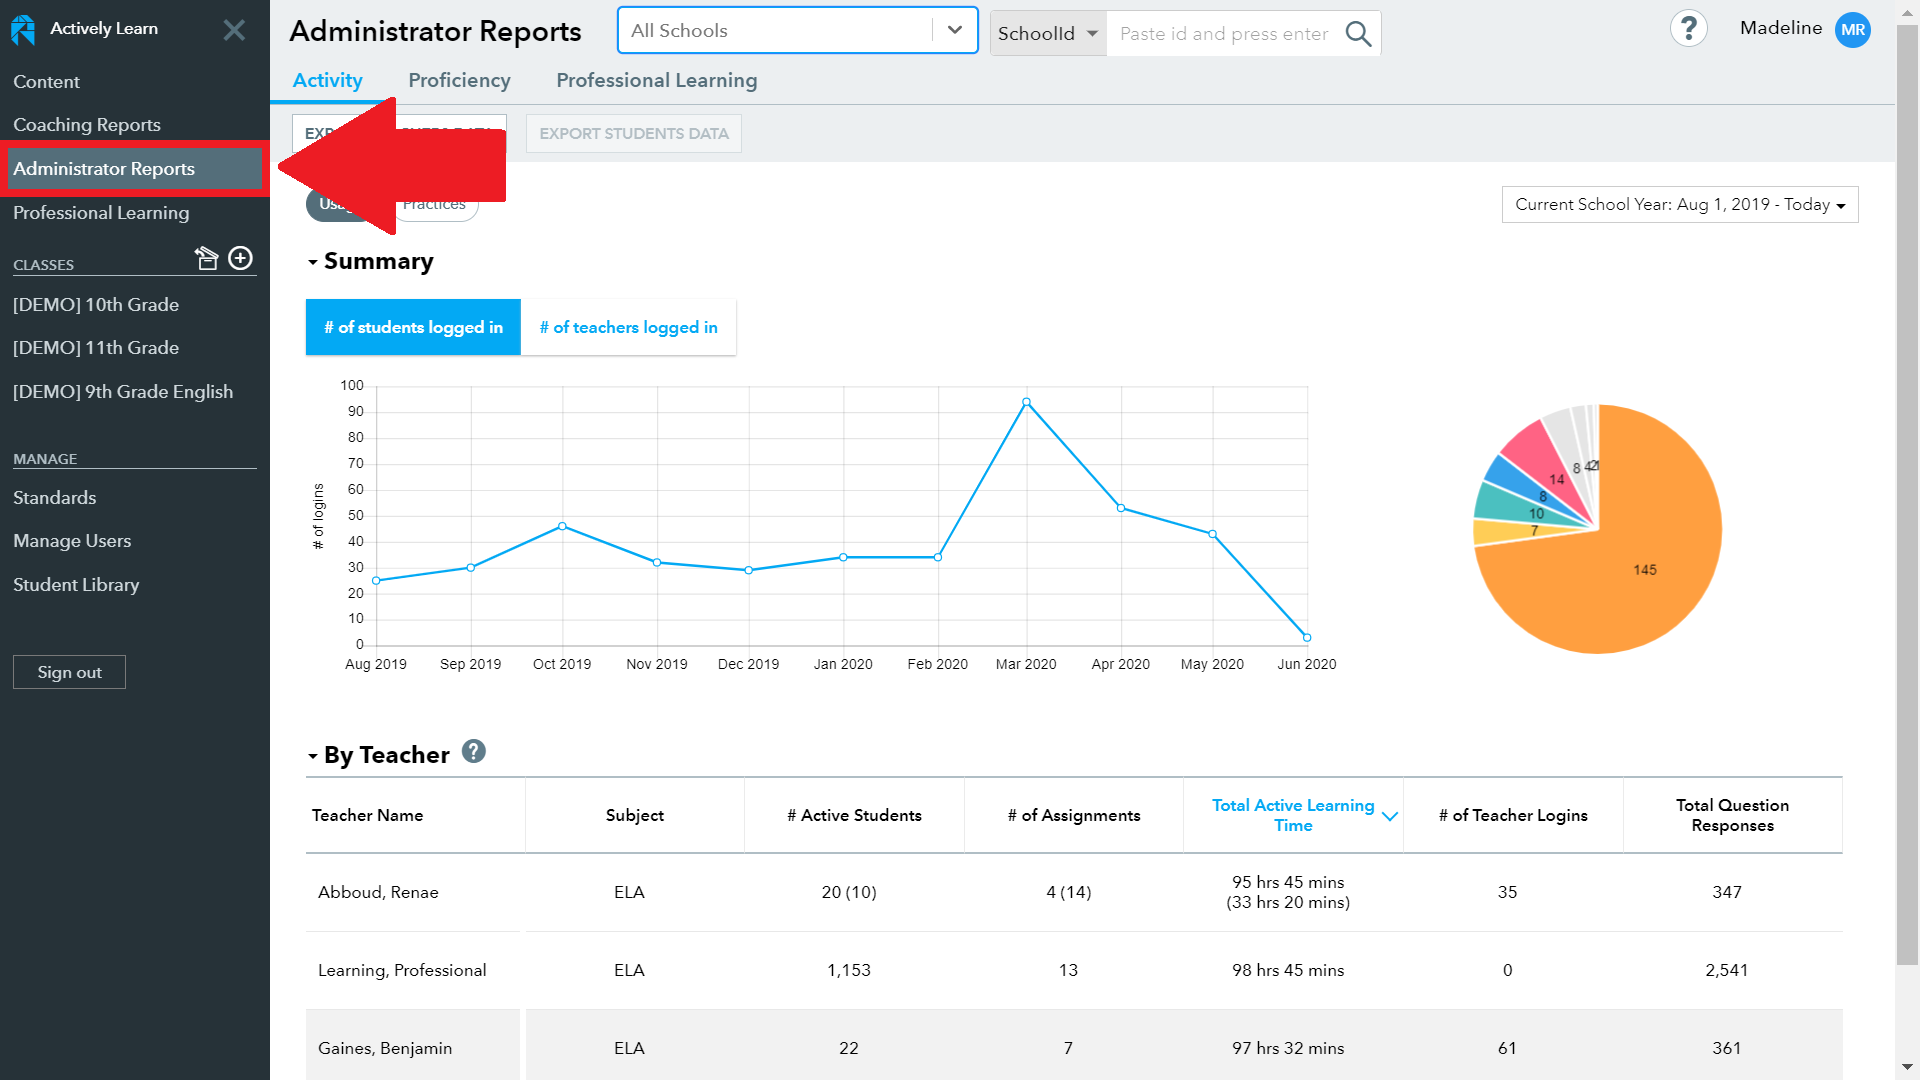Switch to # of teachers logged in

[628, 327]
